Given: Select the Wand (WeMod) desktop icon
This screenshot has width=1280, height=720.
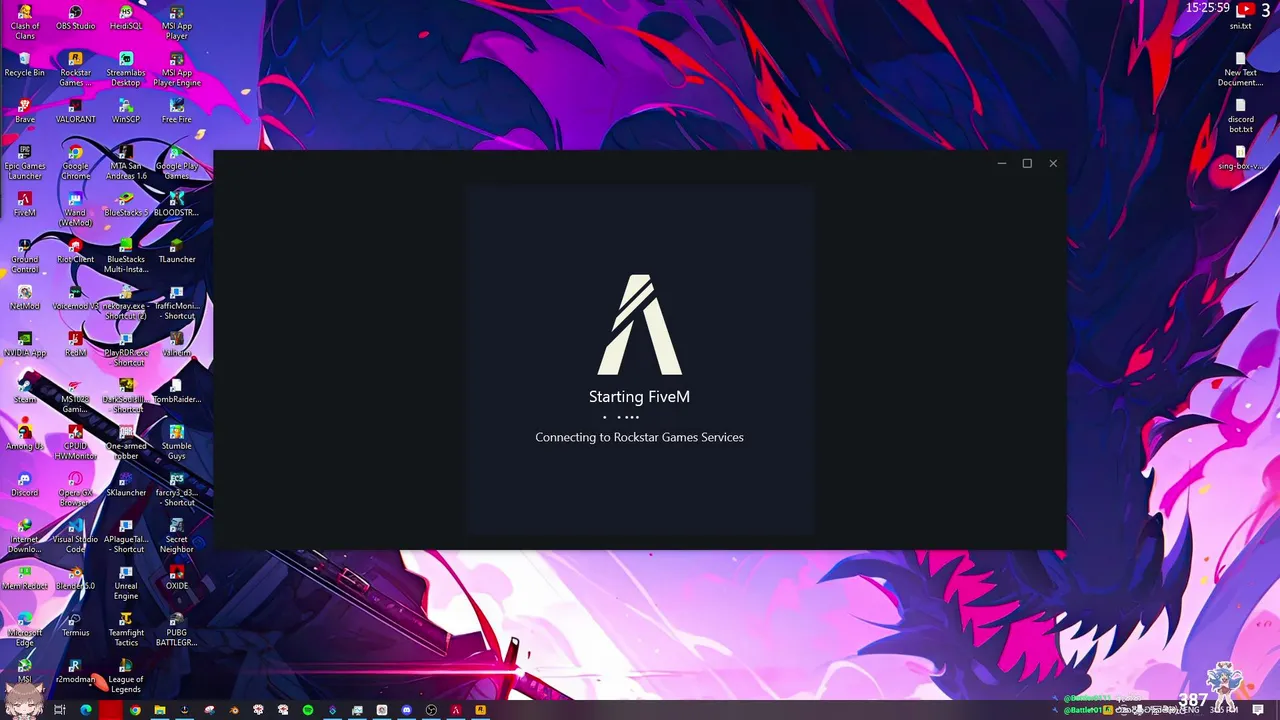Looking at the screenshot, I should 75,208.
